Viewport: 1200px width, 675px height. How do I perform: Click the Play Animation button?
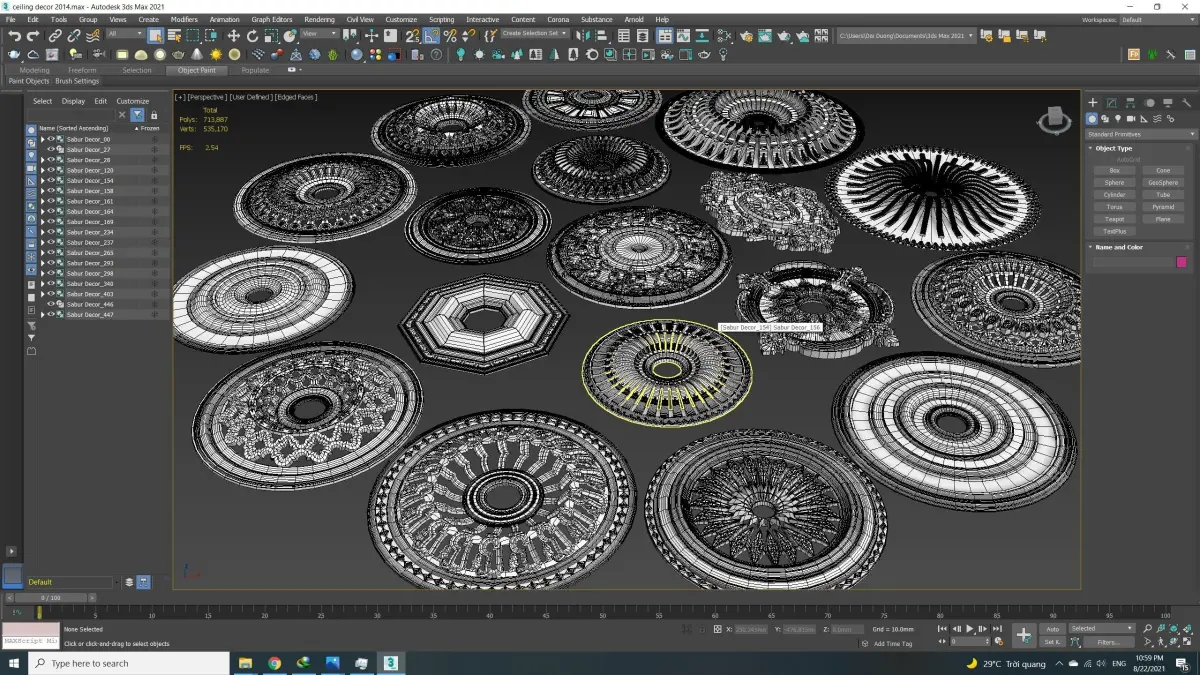tap(970, 629)
